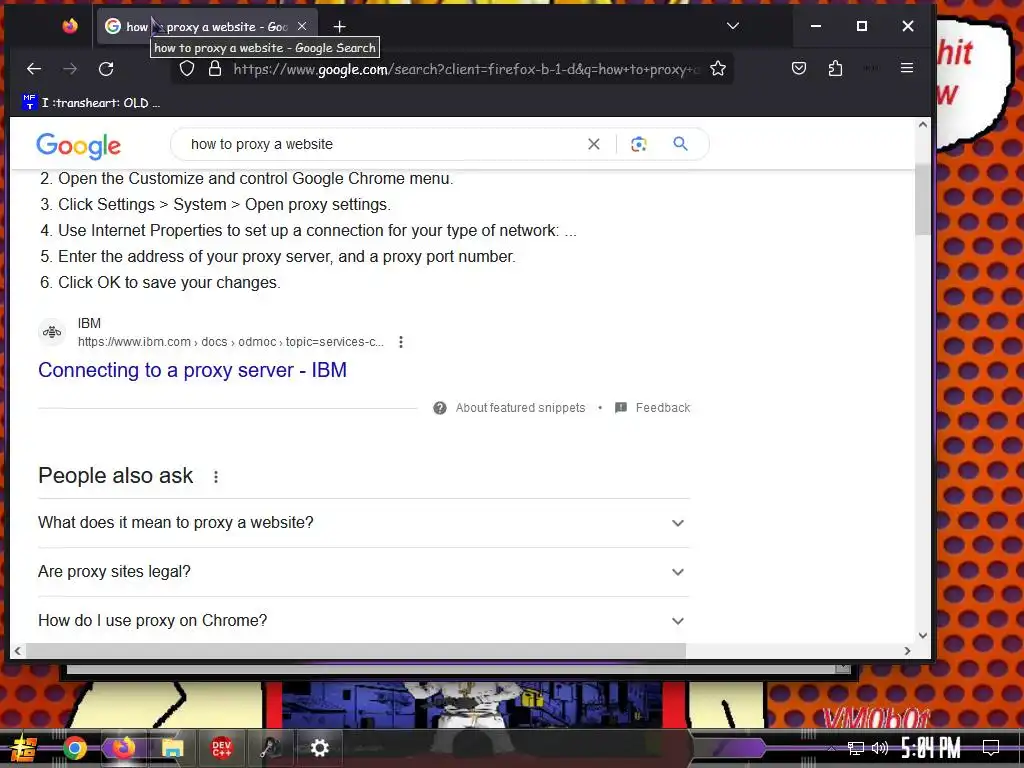Go back using the browser back arrow
Viewport: 1024px width, 768px height.
(34, 69)
